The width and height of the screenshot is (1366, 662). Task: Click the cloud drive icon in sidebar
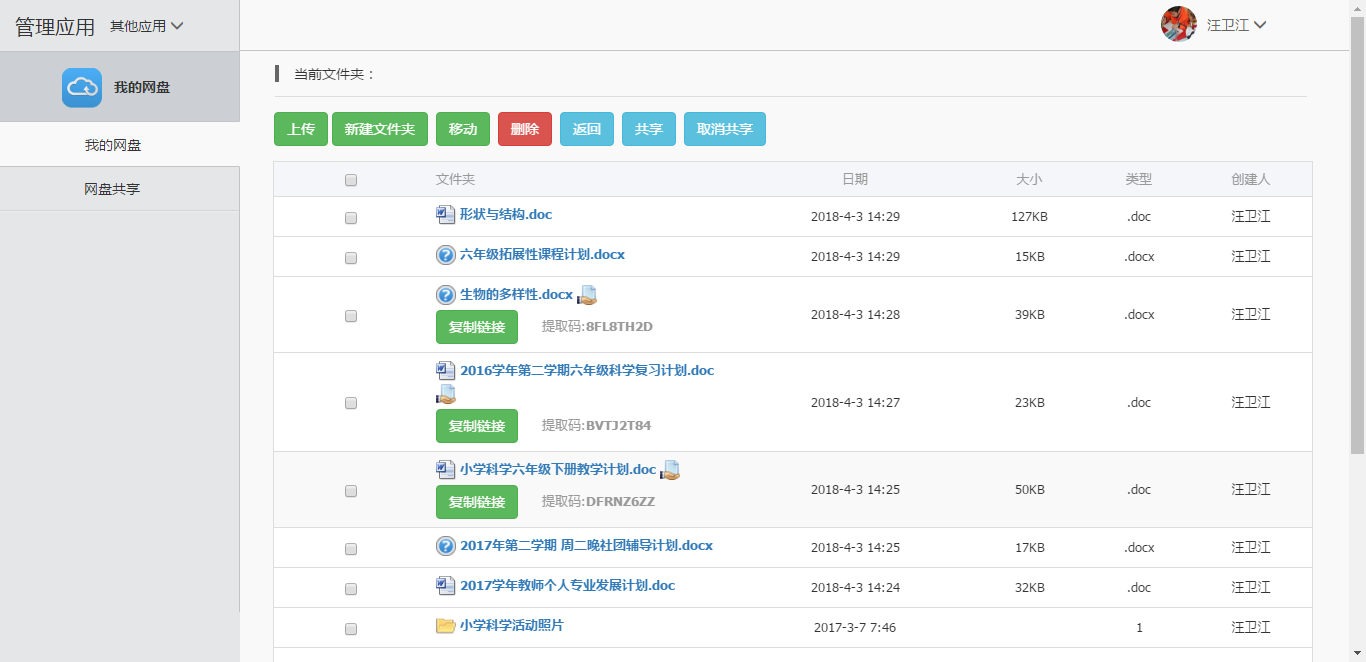click(x=82, y=87)
